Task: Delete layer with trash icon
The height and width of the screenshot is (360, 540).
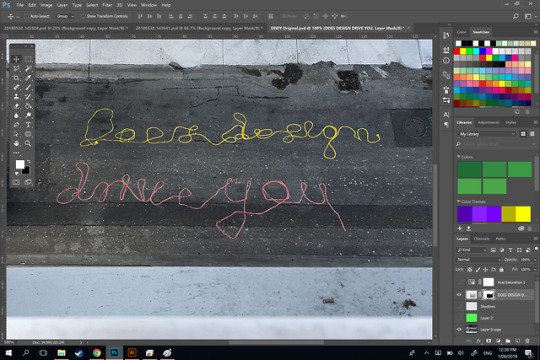Action: (527, 341)
